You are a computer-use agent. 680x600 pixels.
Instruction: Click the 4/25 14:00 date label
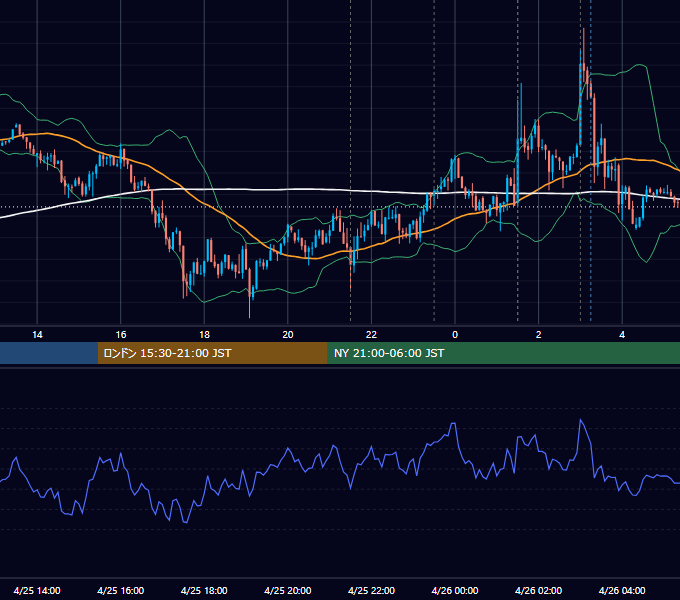pos(37,590)
